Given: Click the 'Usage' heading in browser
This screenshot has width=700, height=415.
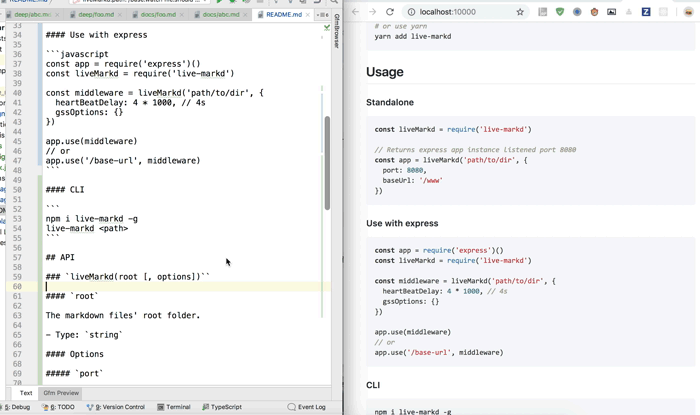Looking at the screenshot, I should [x=385, y=72].
